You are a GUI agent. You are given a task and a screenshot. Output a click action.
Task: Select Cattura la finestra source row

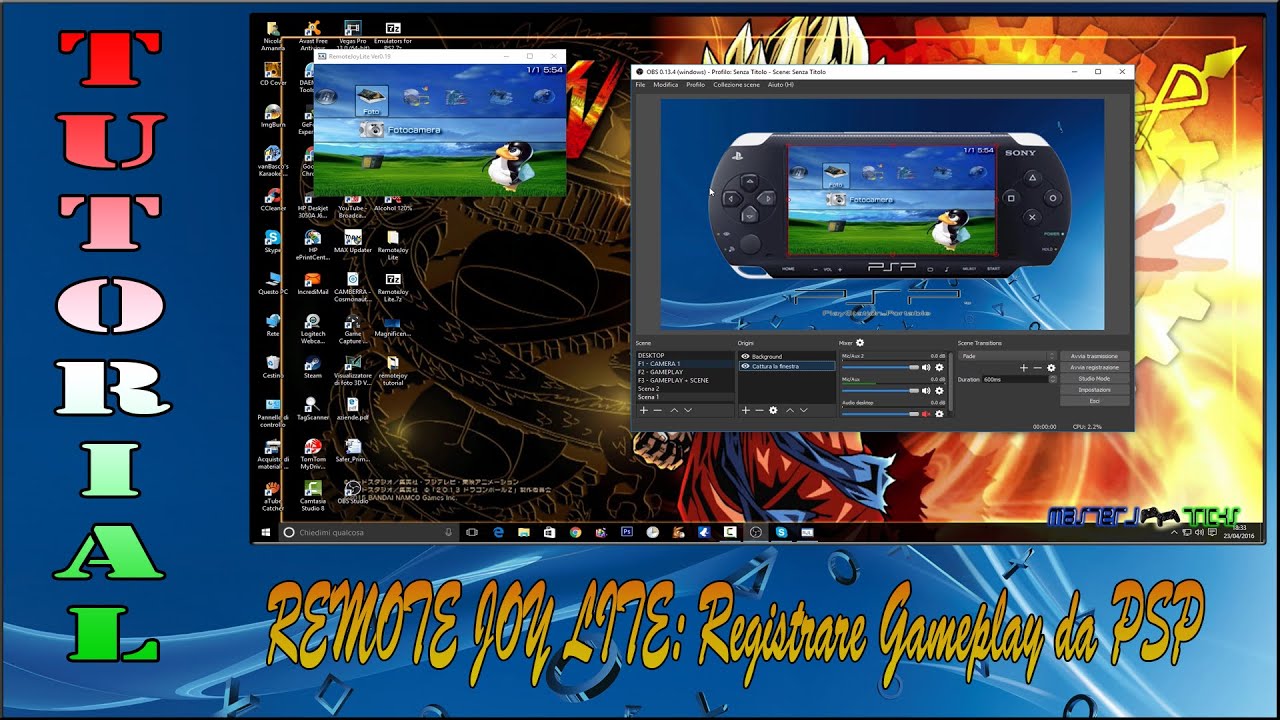point(787,366)
